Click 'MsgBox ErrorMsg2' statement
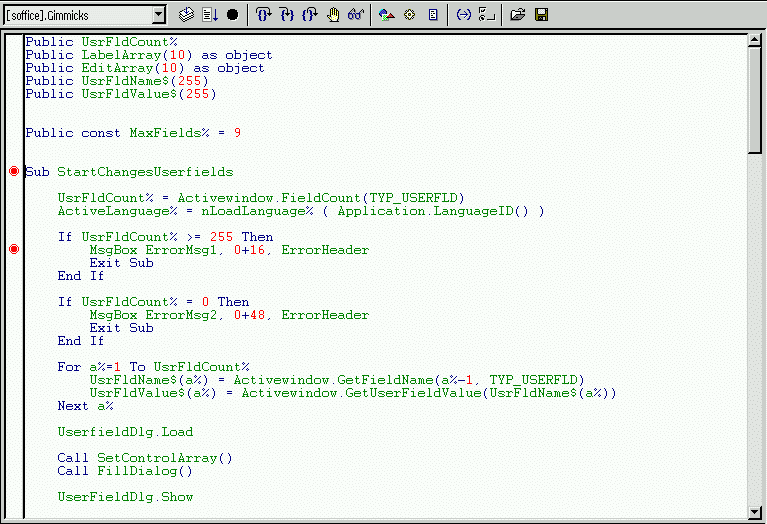 pos(153,315)
